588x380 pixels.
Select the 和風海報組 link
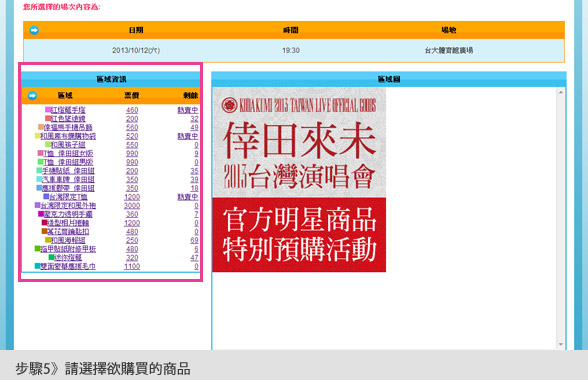[68, 240]
